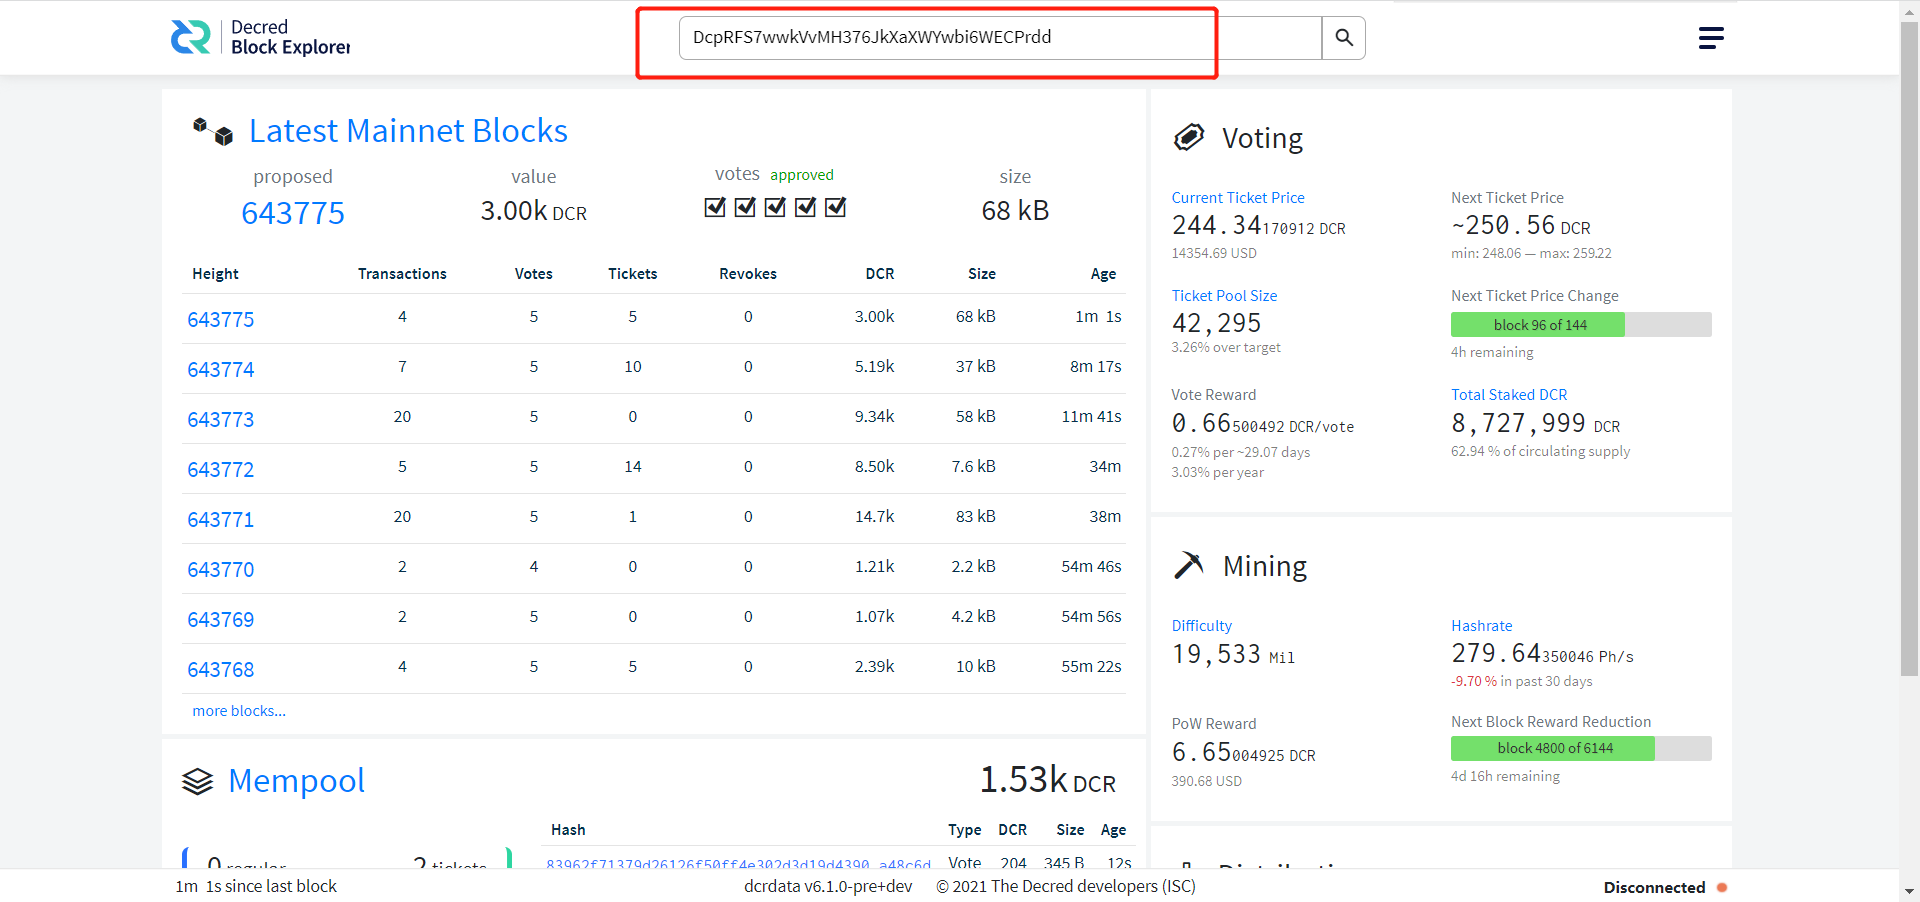Click the last approved vote checkbox
Screen dimensions: 1920x902
tap(836, 207)
